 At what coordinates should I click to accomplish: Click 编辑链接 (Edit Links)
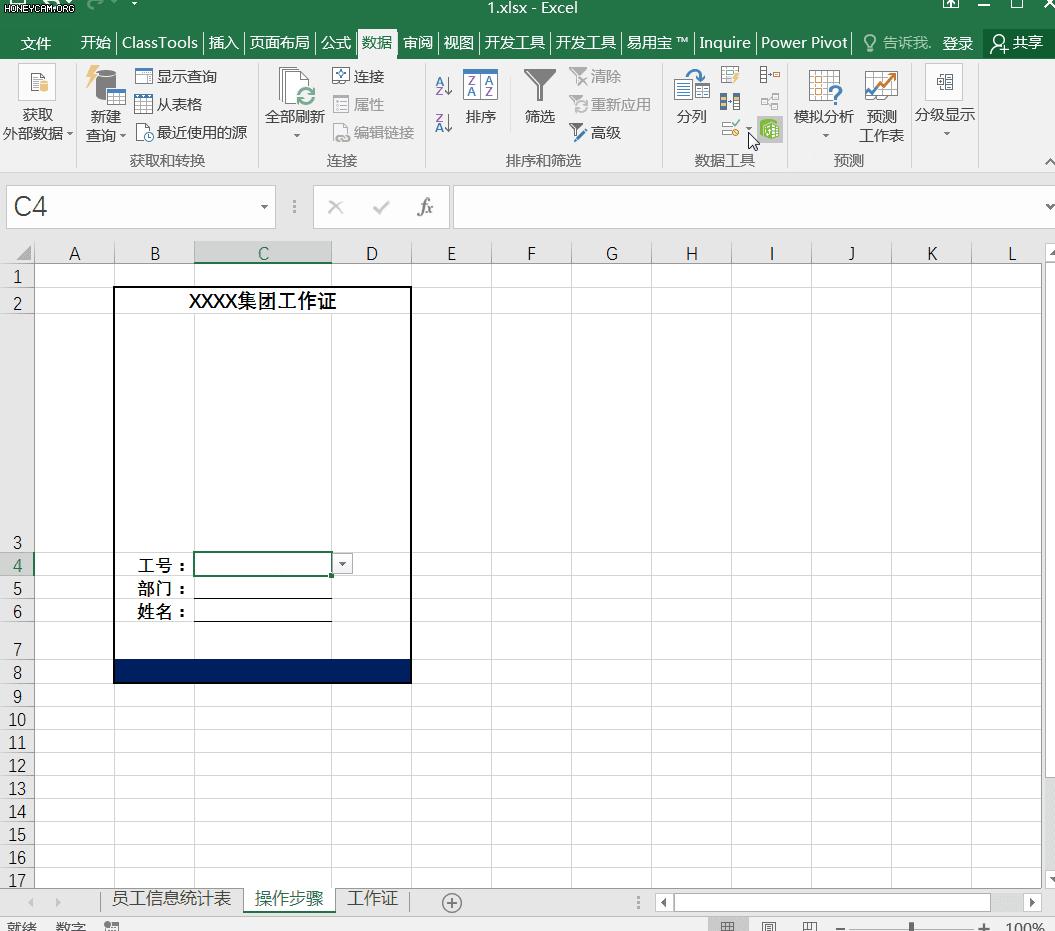pyautogui.click(x=373, y=133)
